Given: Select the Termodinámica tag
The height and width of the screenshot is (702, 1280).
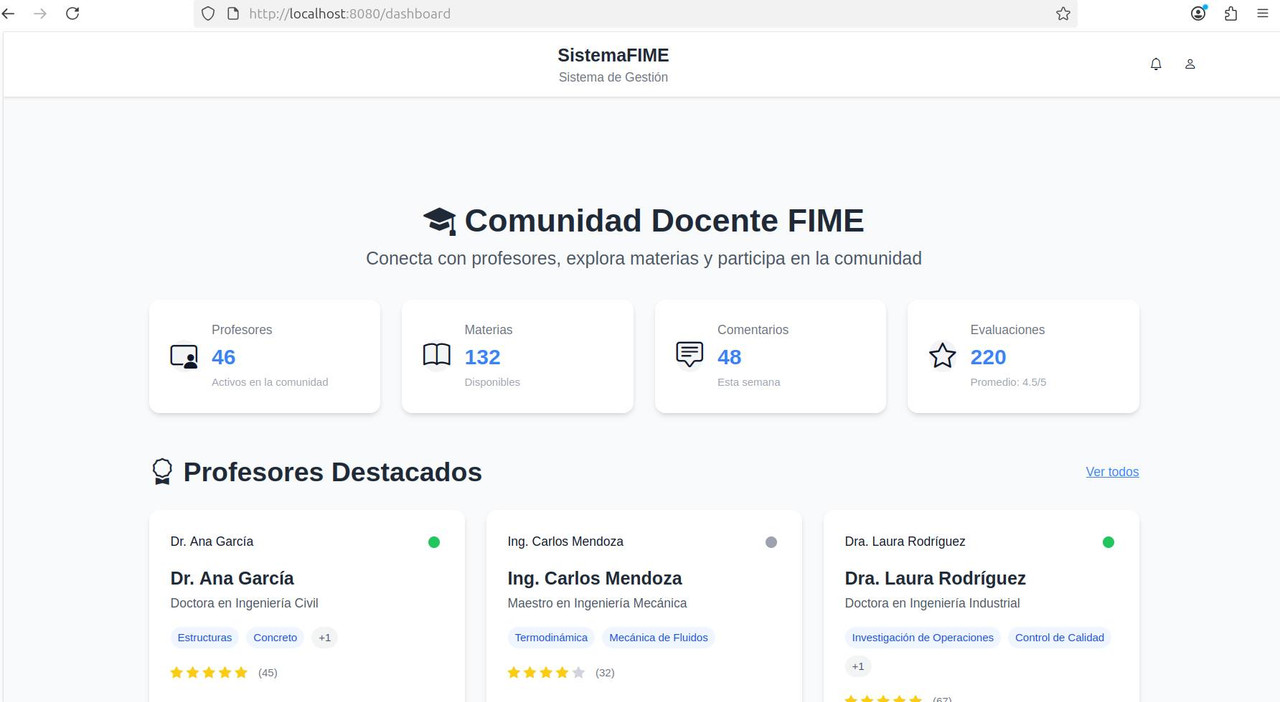Looking at the screenshot, I should [x=551, y=638].
